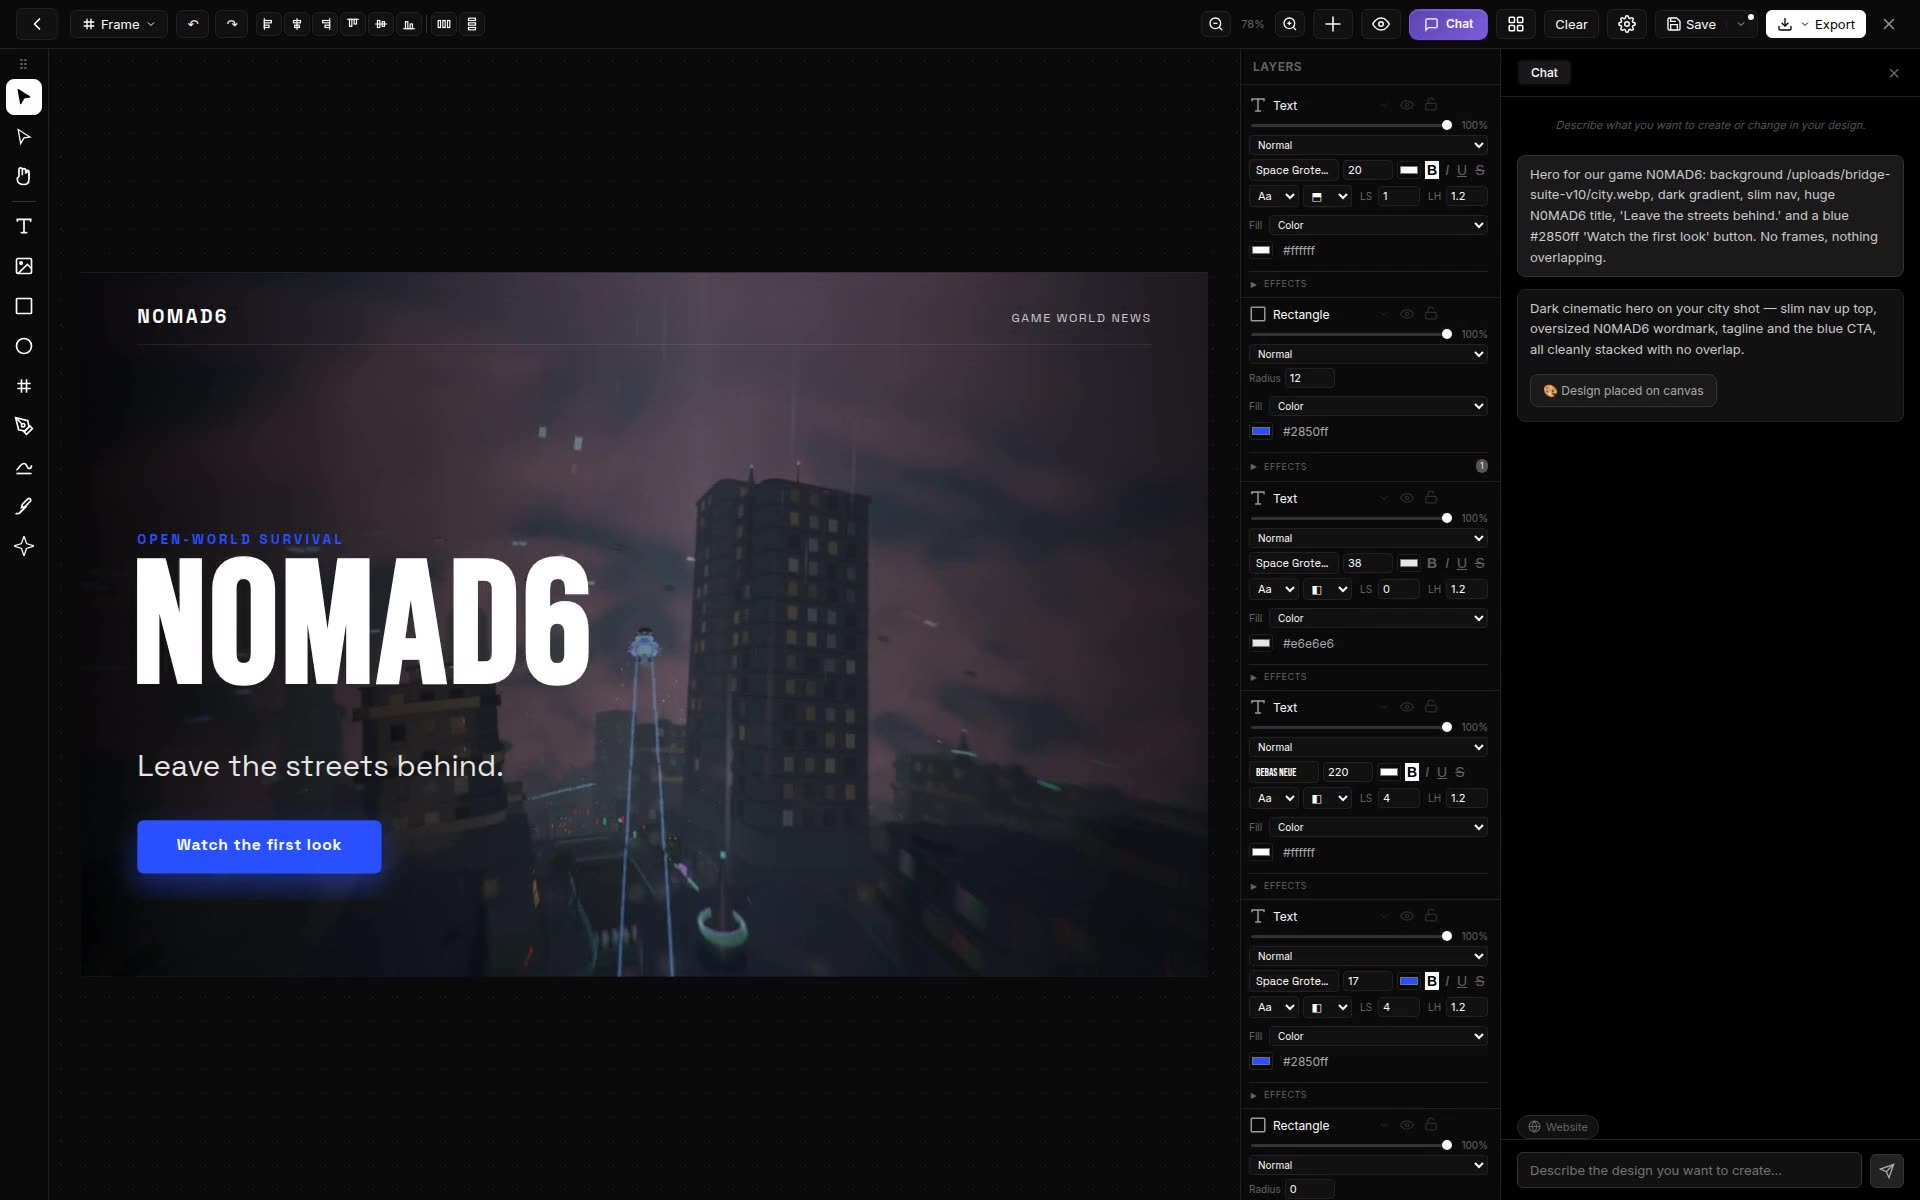Zoom out of the canvas
This screenshot has height=1200, width=1920.
(x=1216, y=24)
